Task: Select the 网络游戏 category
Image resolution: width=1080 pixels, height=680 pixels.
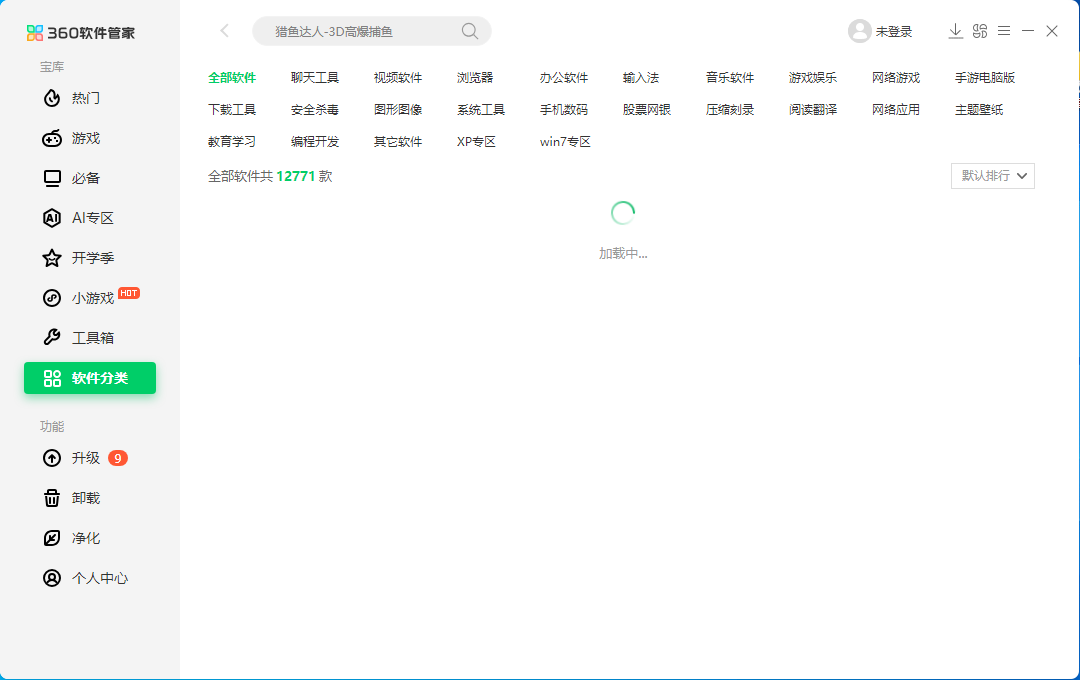Action: tap(896, 78)
